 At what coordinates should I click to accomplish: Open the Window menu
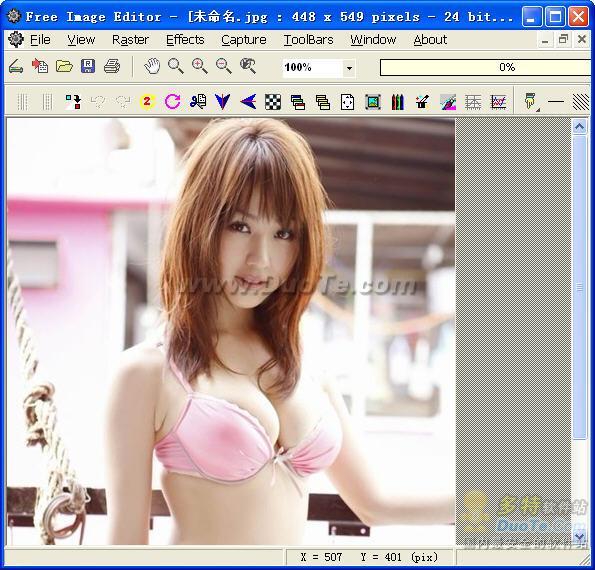coord(373,40)
